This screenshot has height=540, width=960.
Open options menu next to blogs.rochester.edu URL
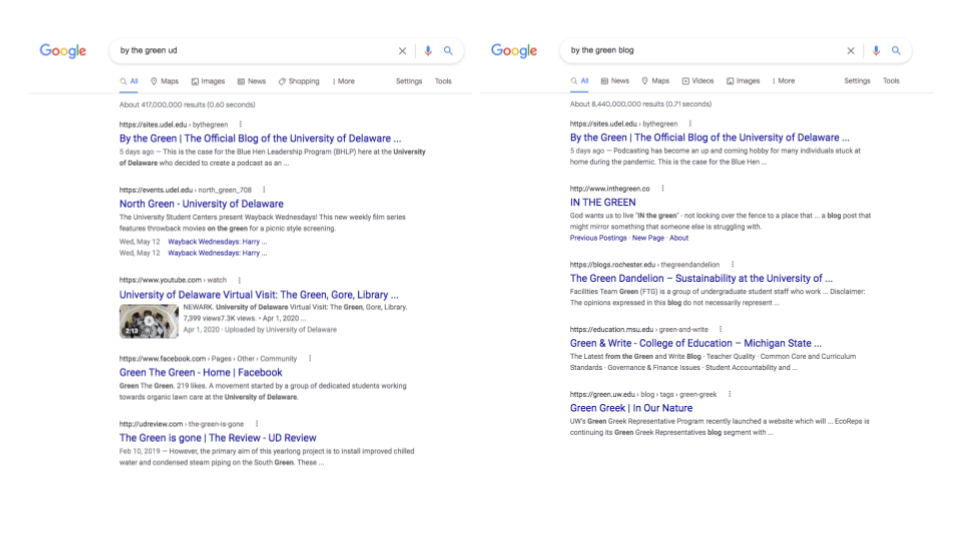click(x=732, y=264)
